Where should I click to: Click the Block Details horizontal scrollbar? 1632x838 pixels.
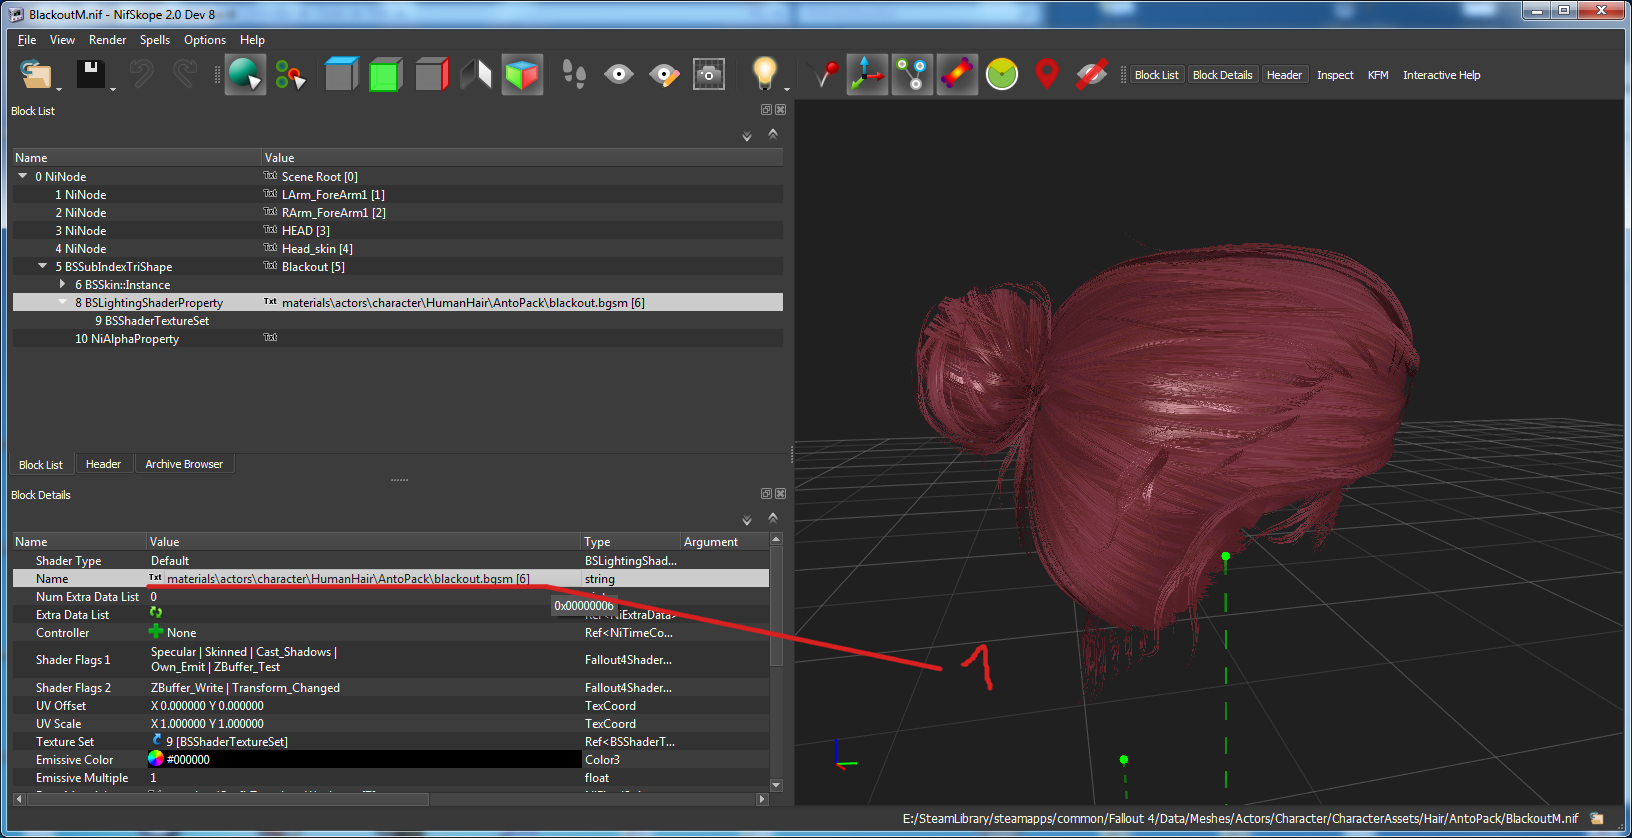227,799
